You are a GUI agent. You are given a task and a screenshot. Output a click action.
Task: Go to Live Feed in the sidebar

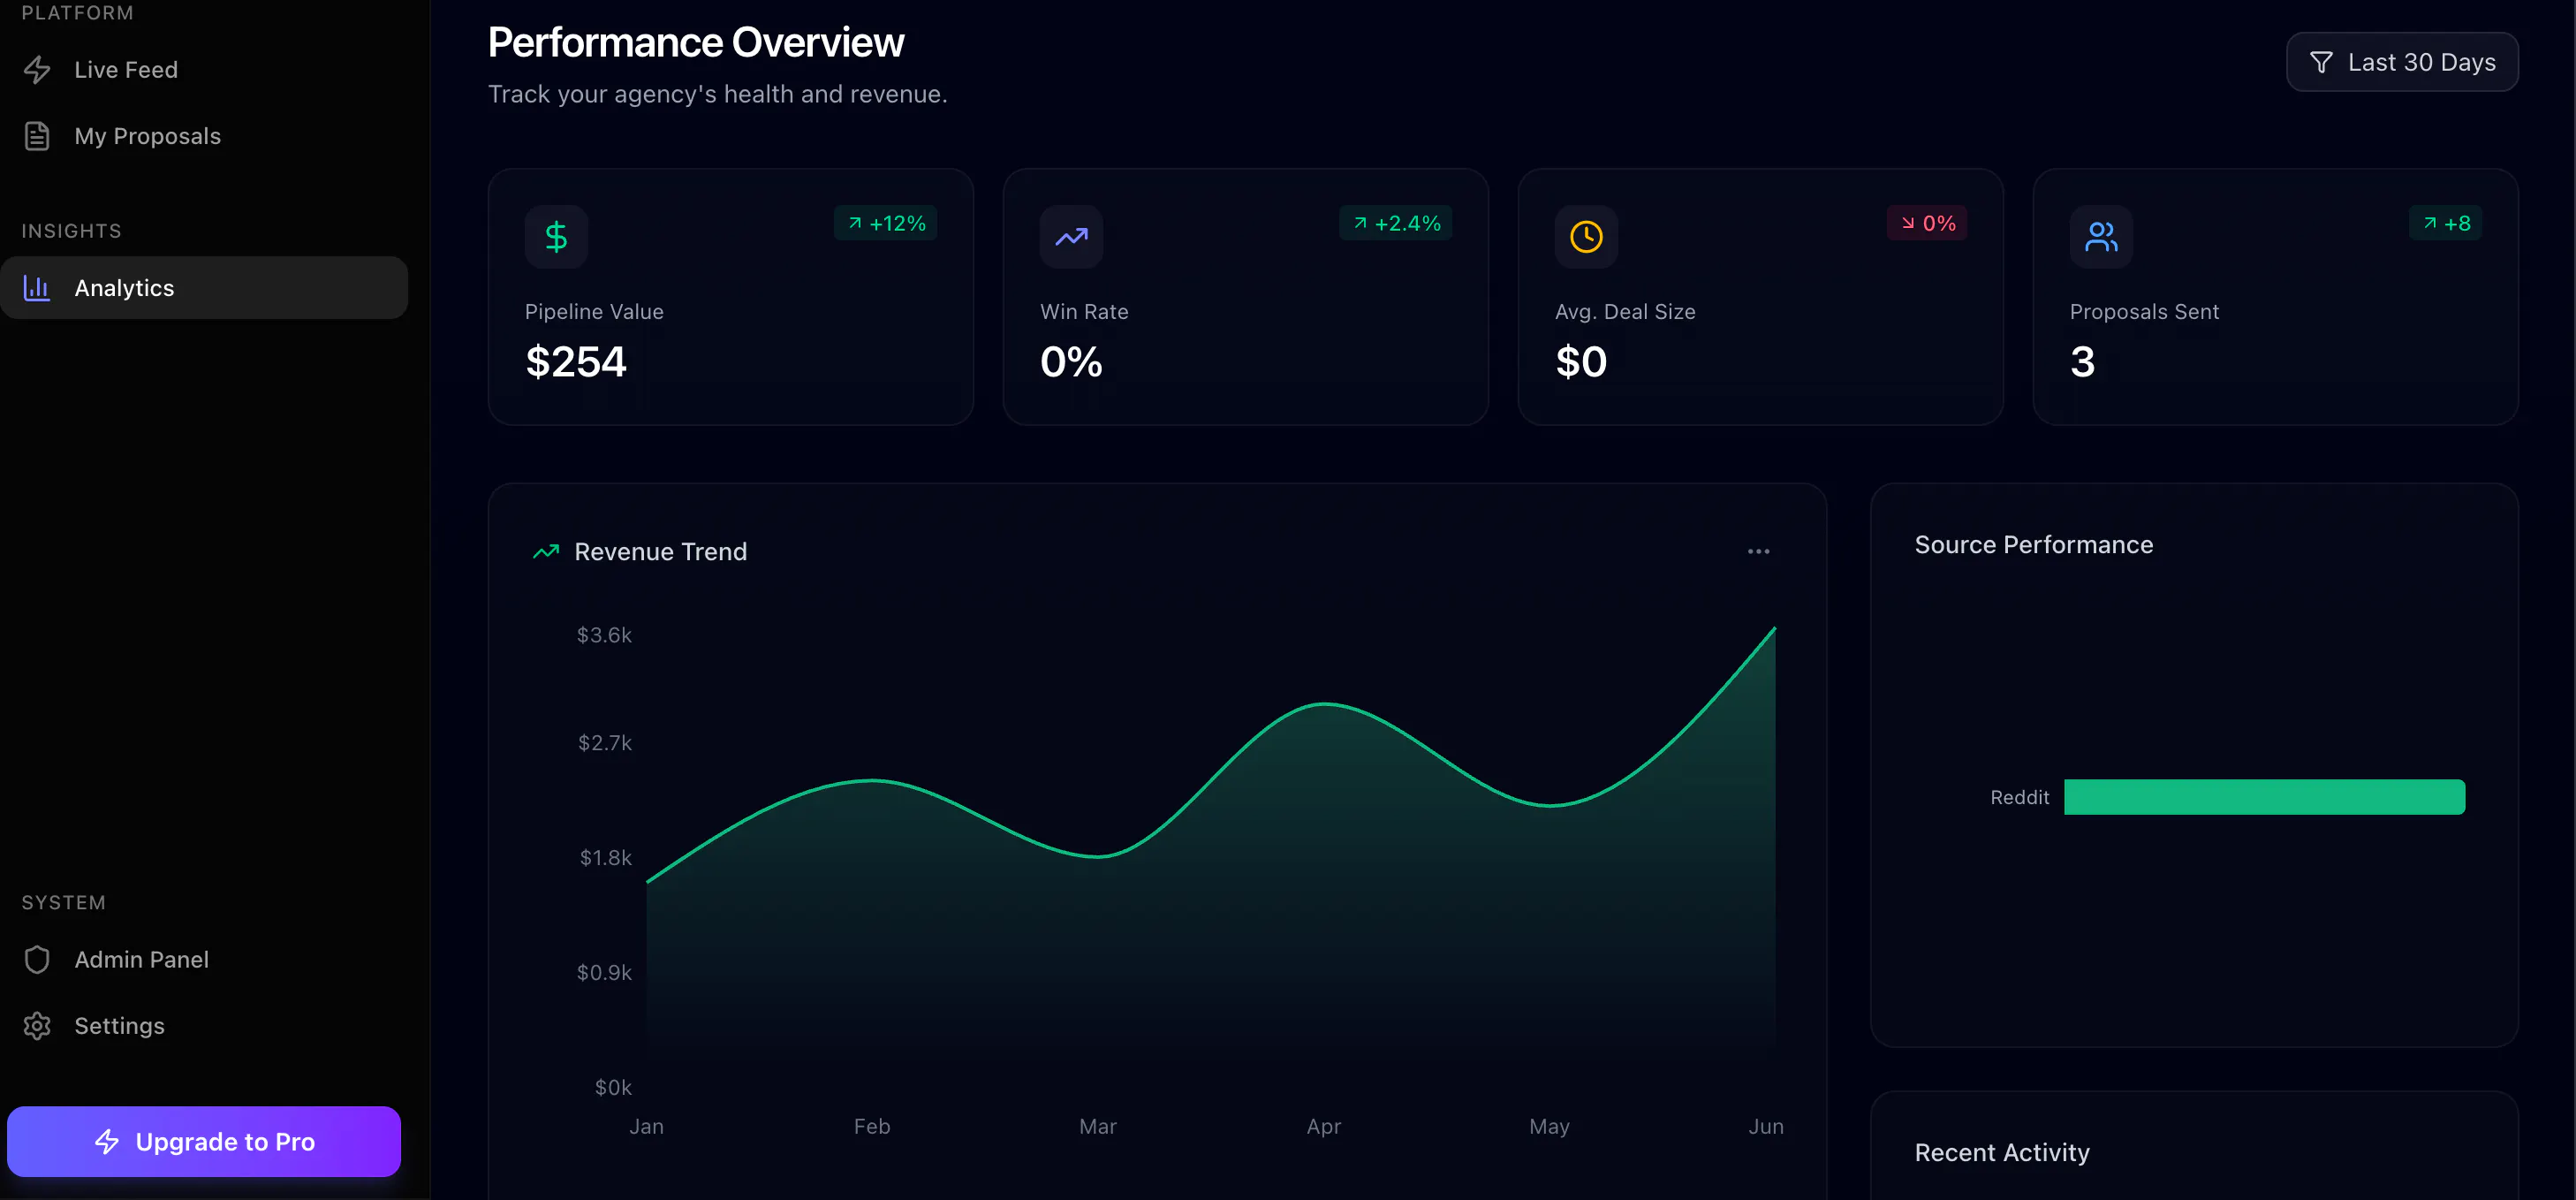coord(204,70)
